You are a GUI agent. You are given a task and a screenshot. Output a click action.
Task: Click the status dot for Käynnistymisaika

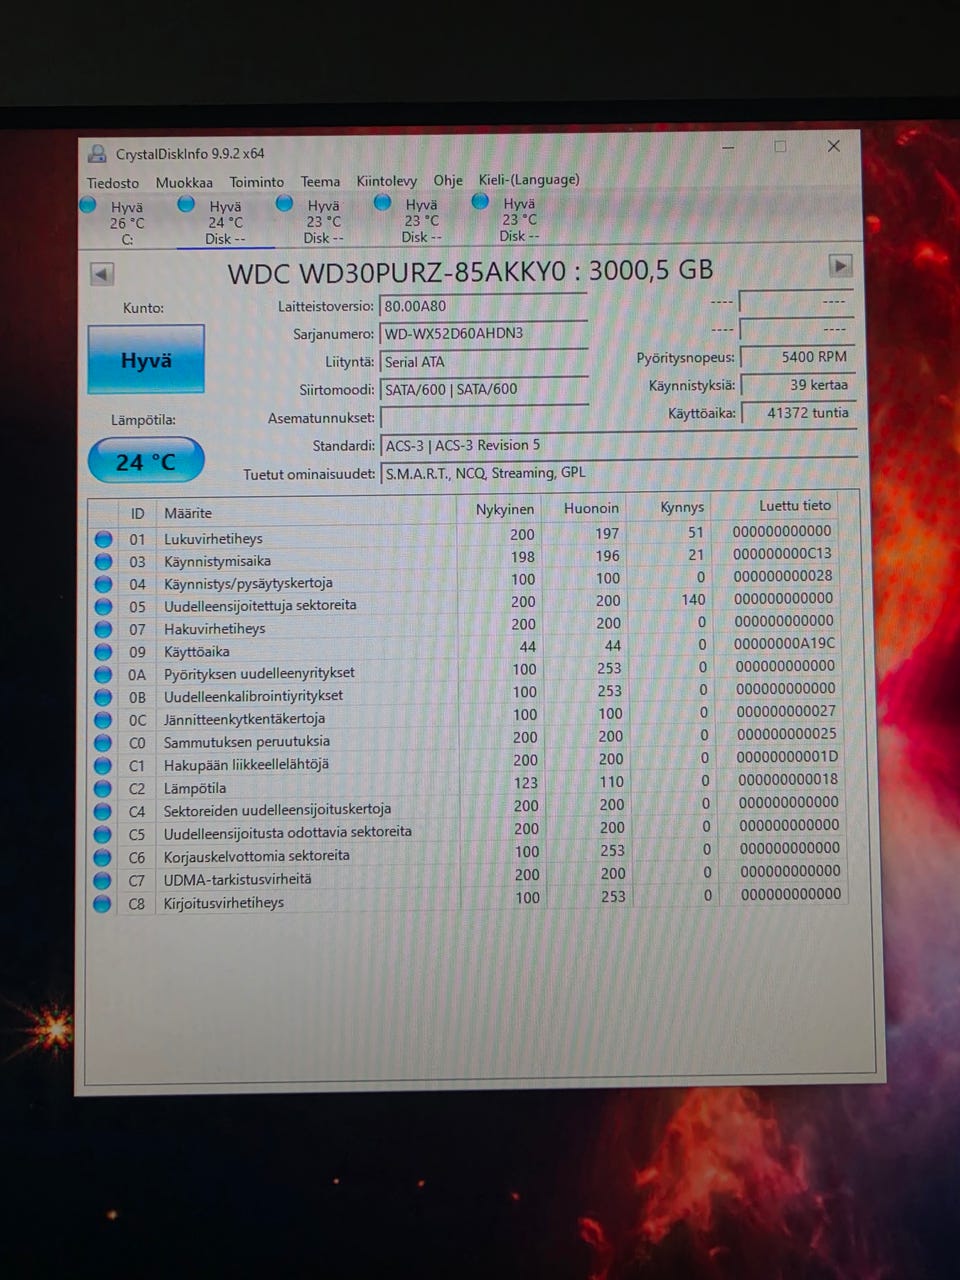(103, 561)
